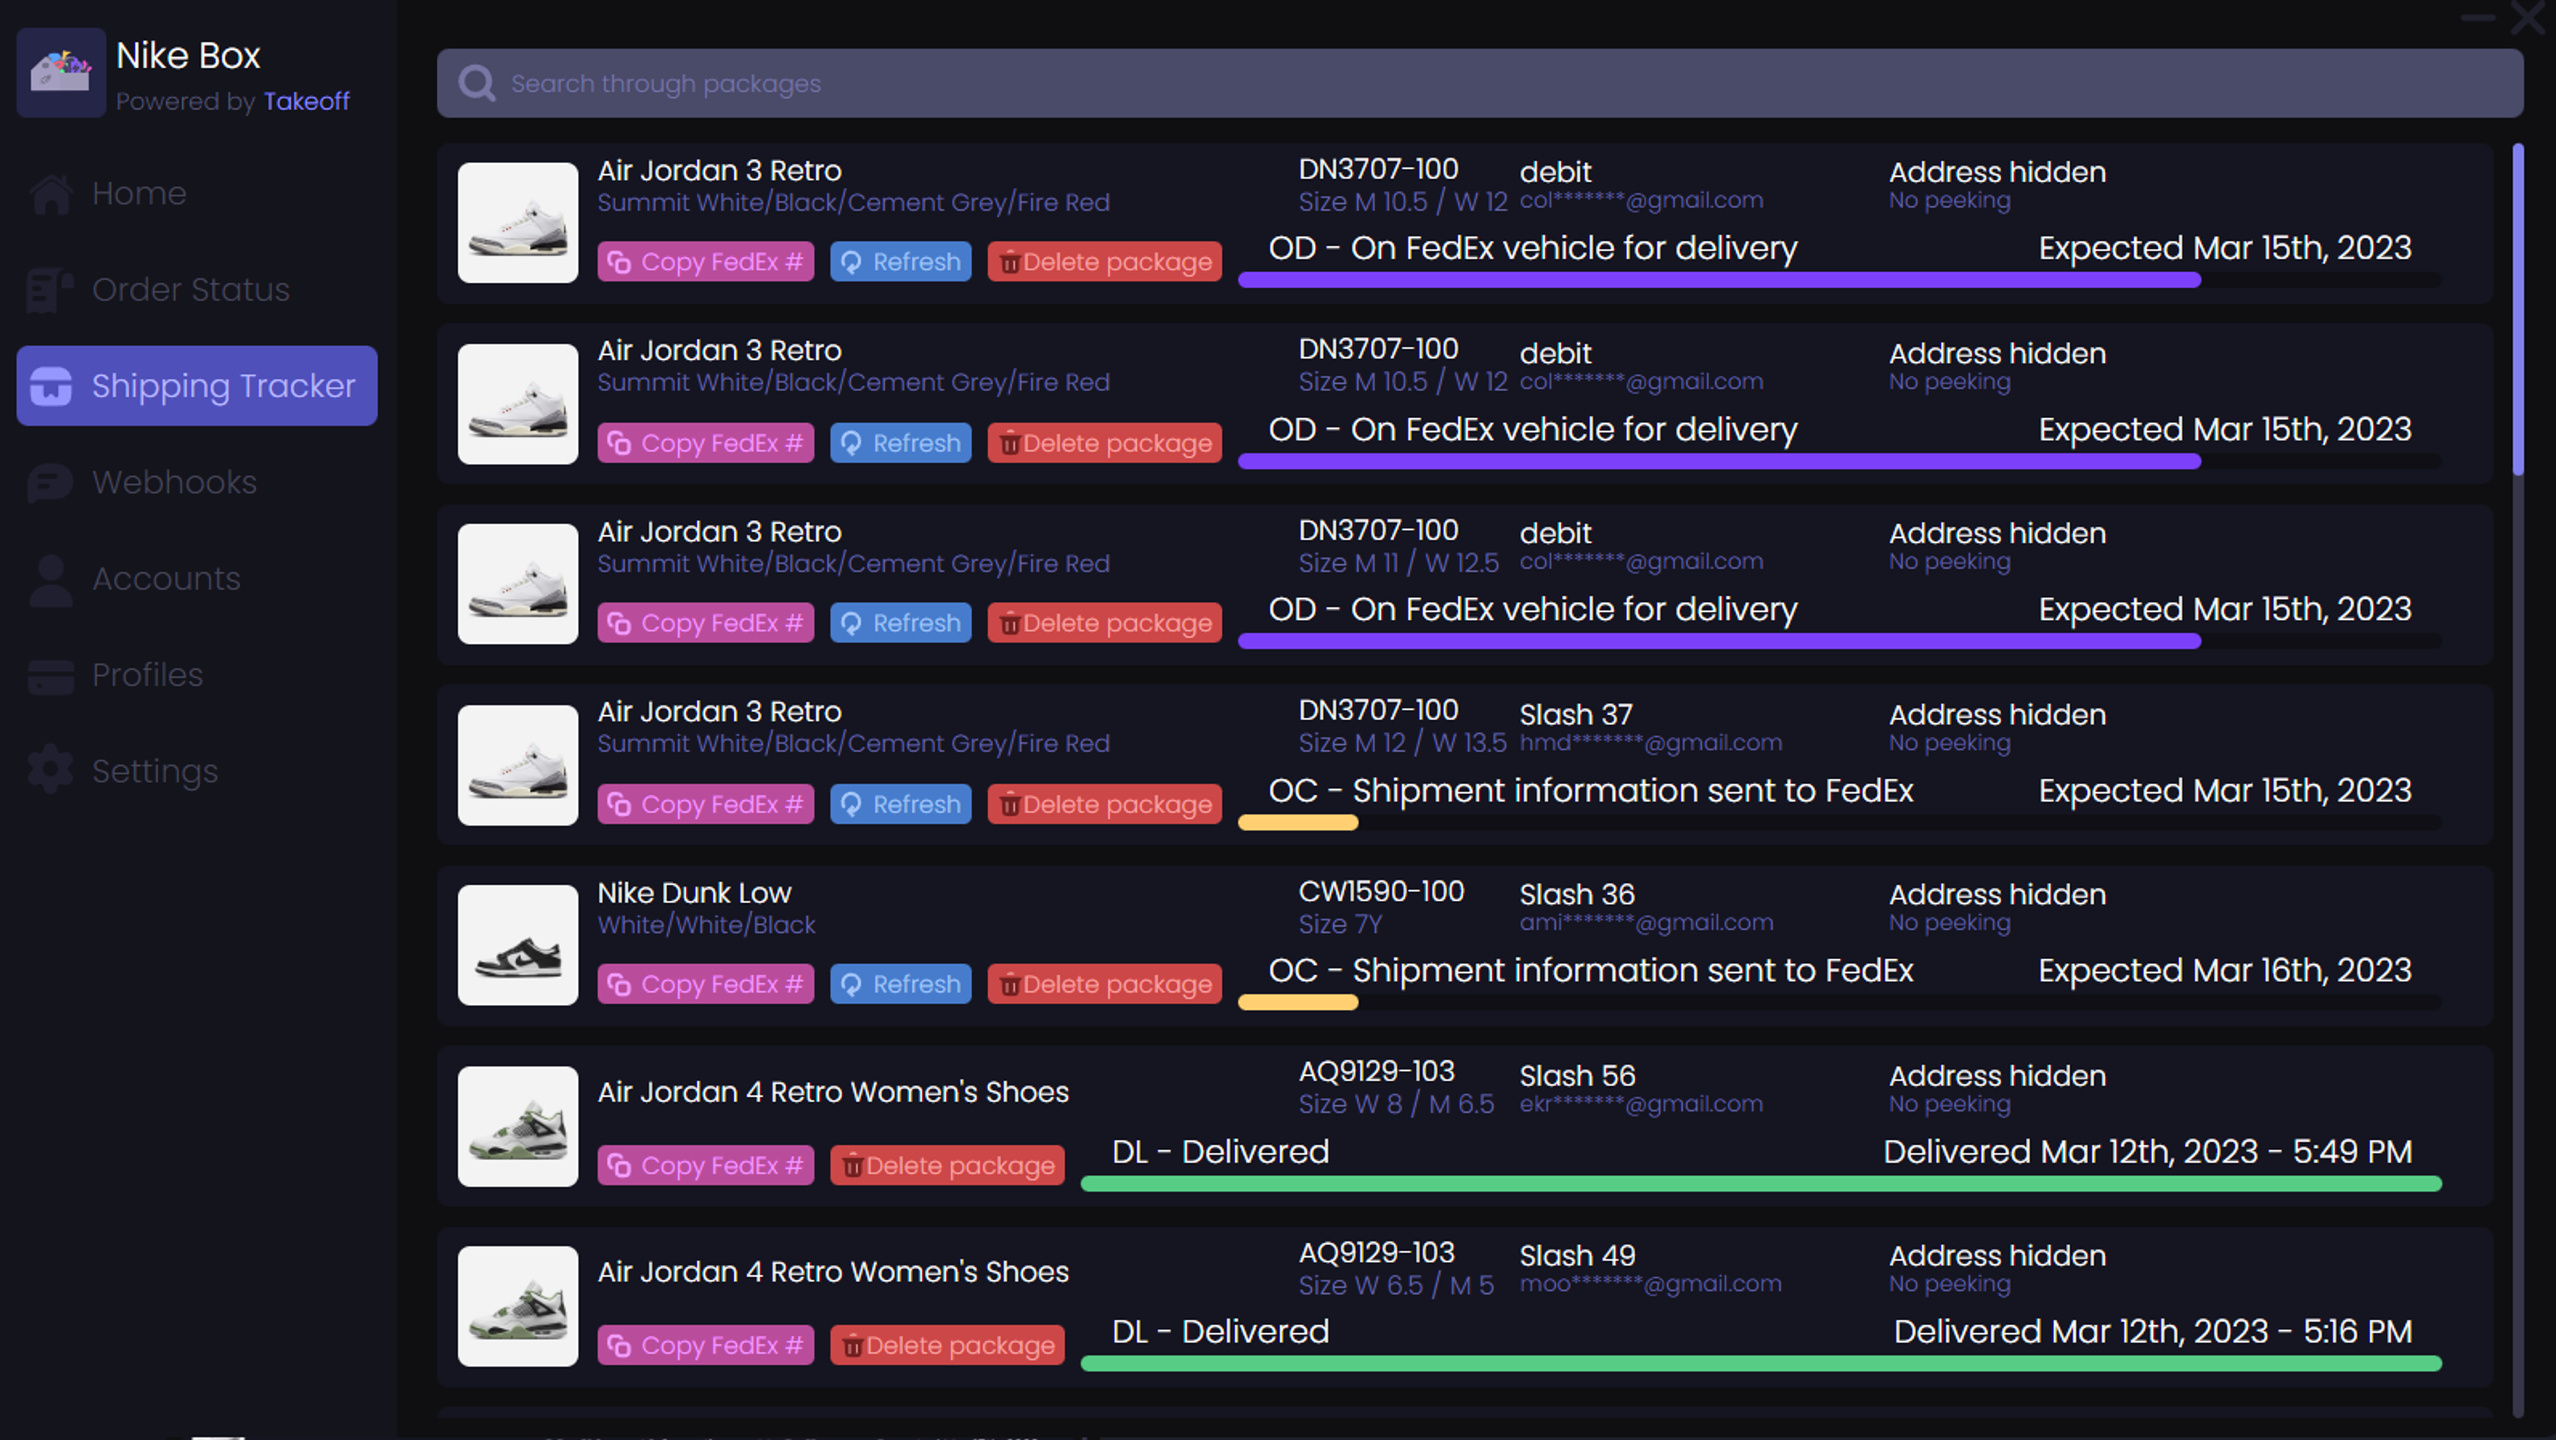Viewport: 2556px width, 1440px height.
Task: Copy FedEx # for the Slash 49 package
Action: point(706,1345)
